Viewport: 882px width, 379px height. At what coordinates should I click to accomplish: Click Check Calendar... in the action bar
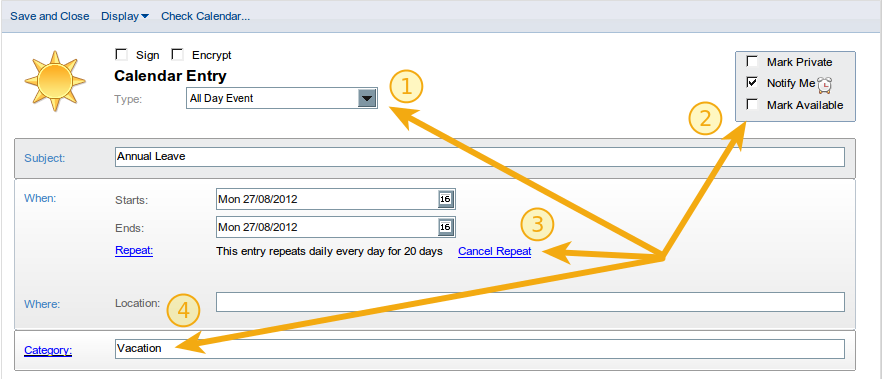[x=205, y=16]
